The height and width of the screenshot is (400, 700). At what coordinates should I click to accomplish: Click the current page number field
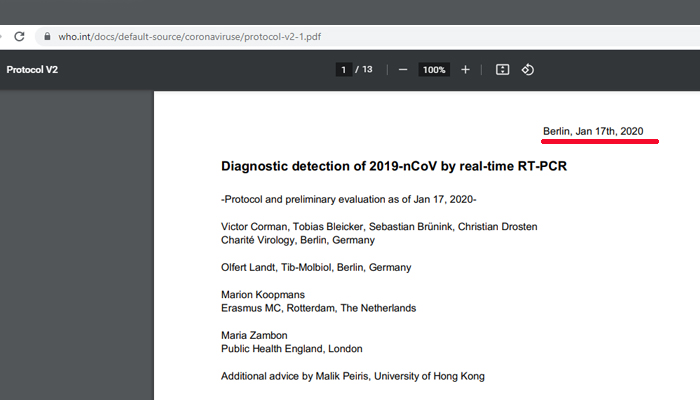pos(343,70)
